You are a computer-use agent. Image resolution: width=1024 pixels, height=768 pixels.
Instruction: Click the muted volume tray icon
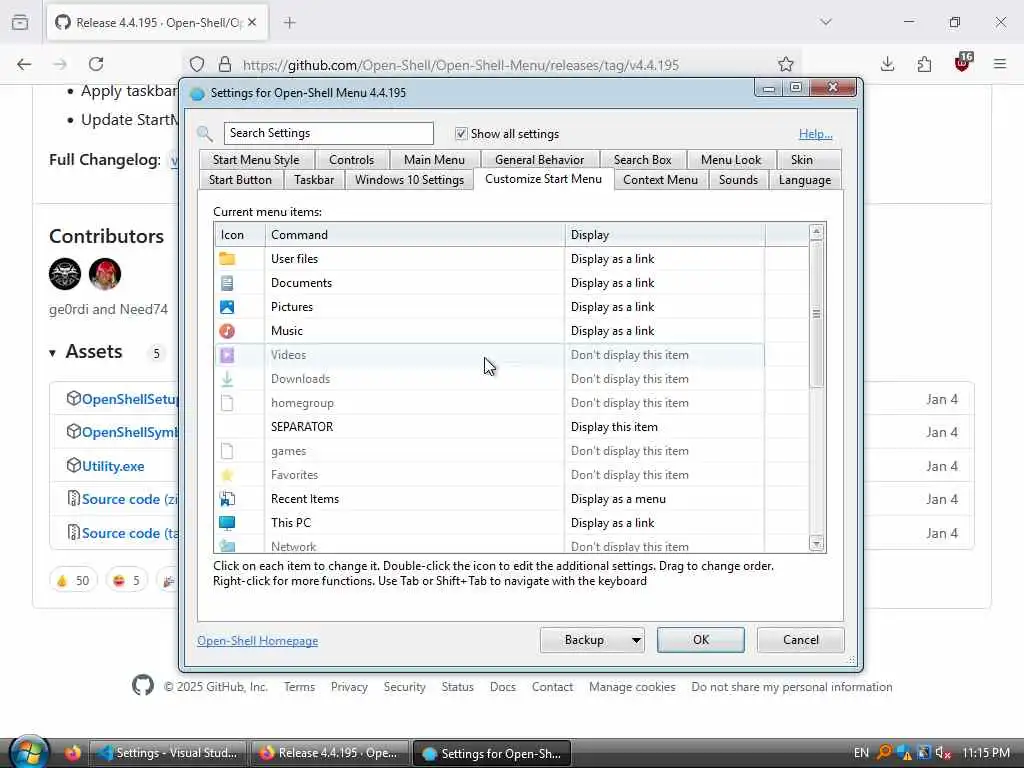942,753
